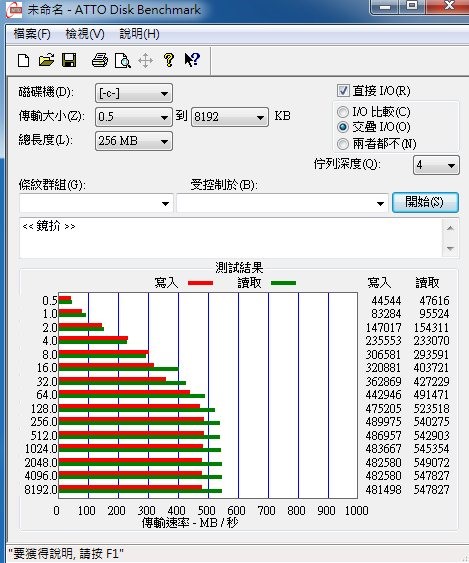Close the ATTO Disk Benchmark window

point(449,6)
